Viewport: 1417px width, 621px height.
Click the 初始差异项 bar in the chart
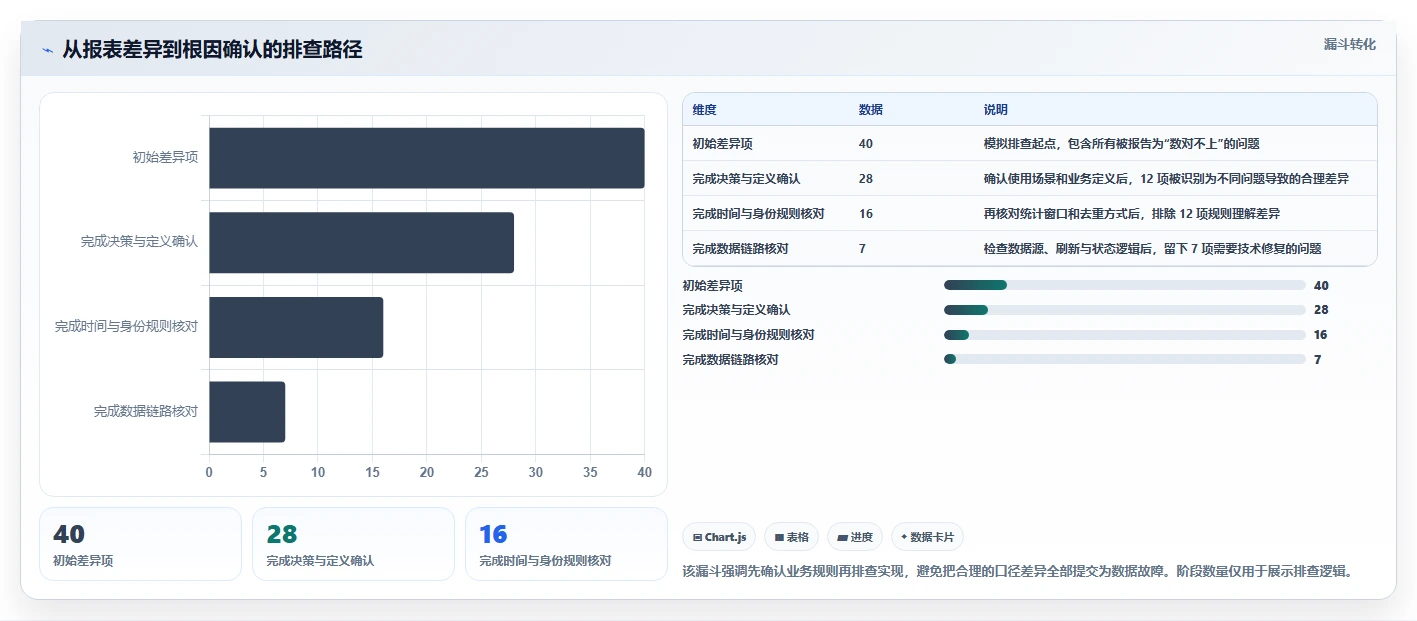pyautogui.click(x=426, y=158)
